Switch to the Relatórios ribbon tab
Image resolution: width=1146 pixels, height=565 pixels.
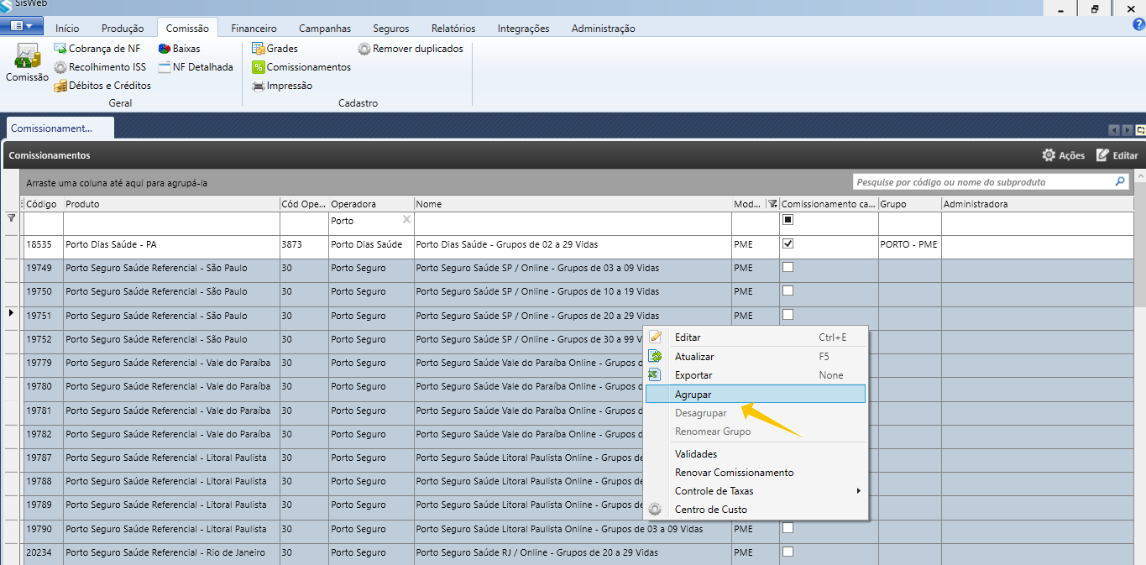[453, 29]
